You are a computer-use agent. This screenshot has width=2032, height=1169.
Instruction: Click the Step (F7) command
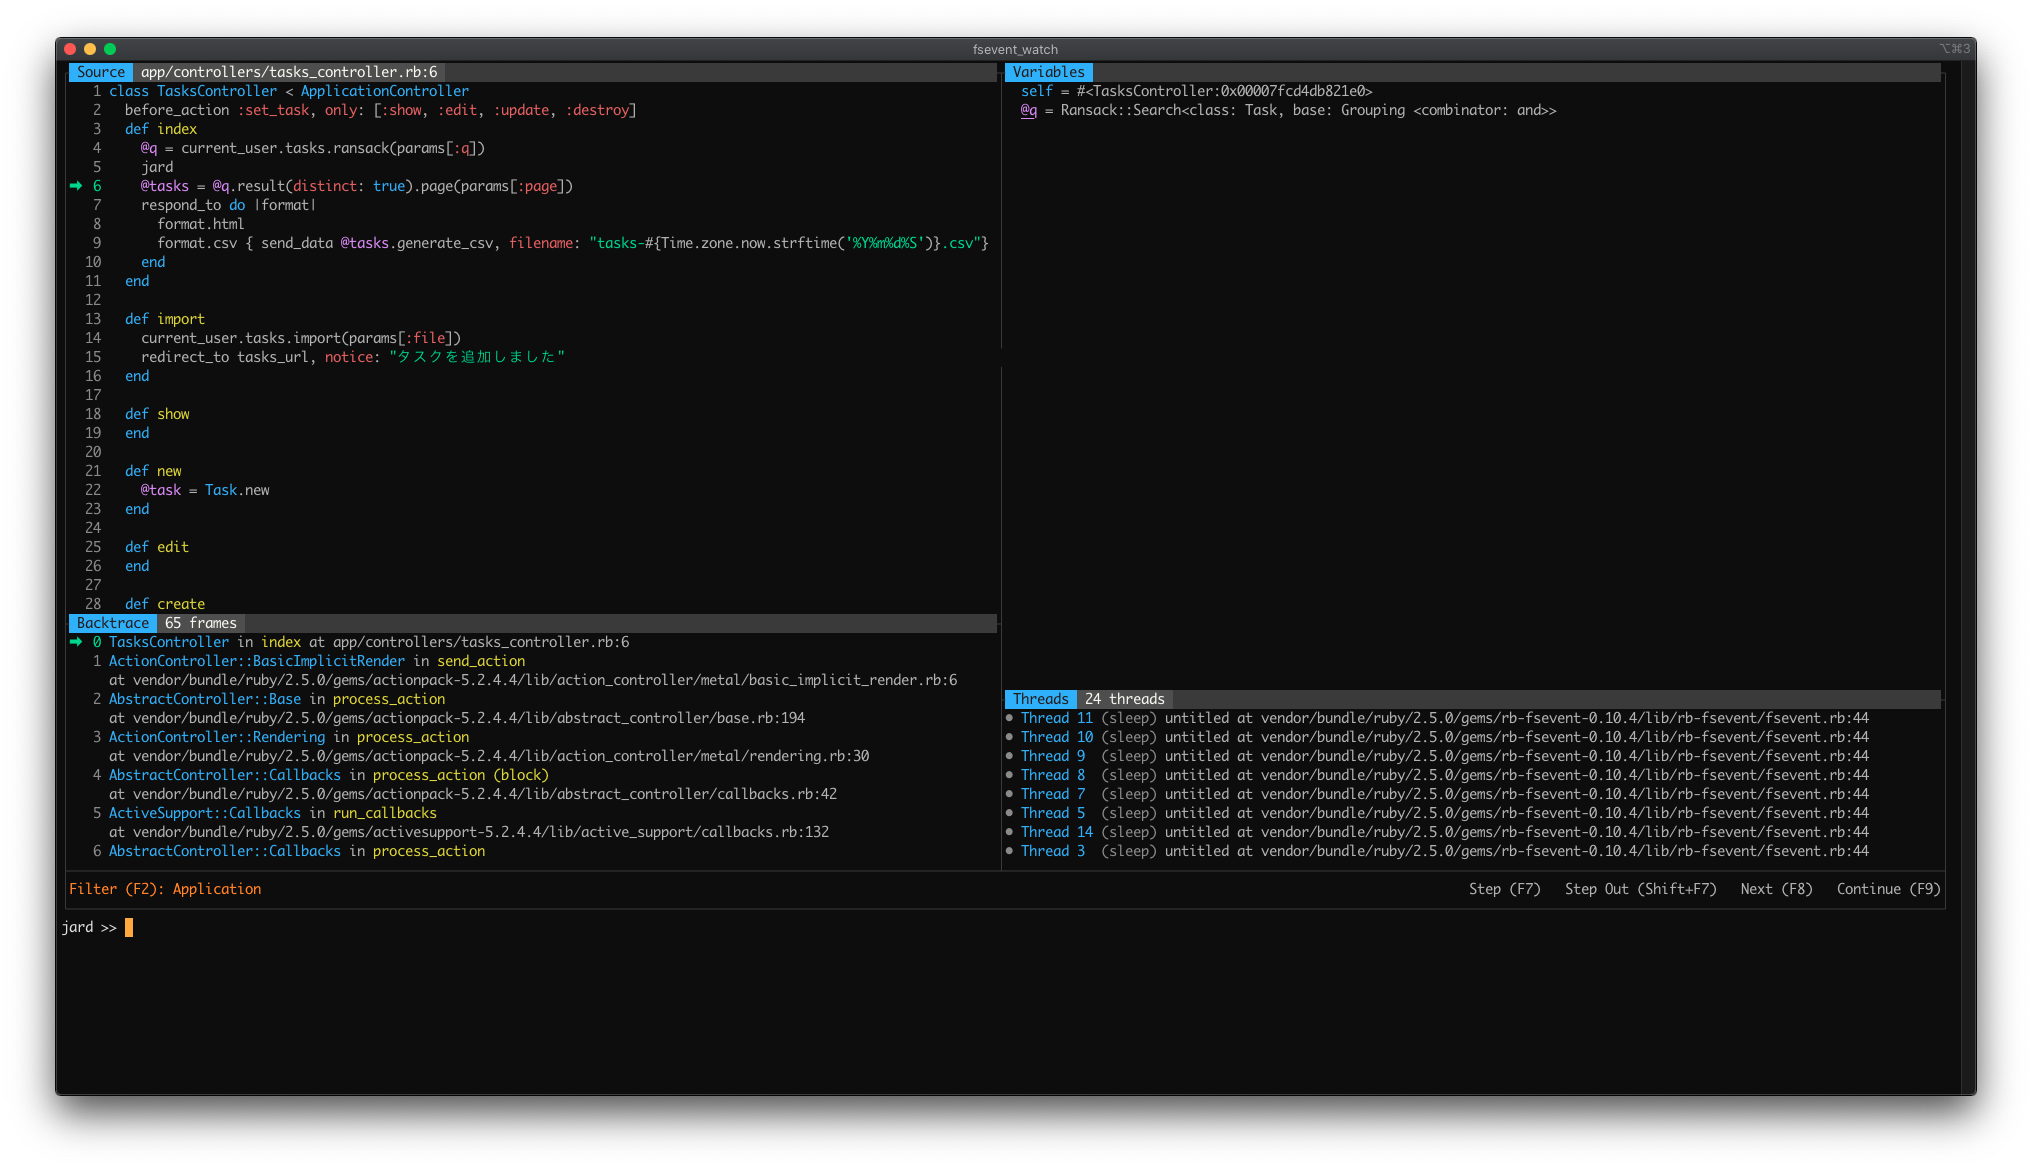coord(1506,888)
